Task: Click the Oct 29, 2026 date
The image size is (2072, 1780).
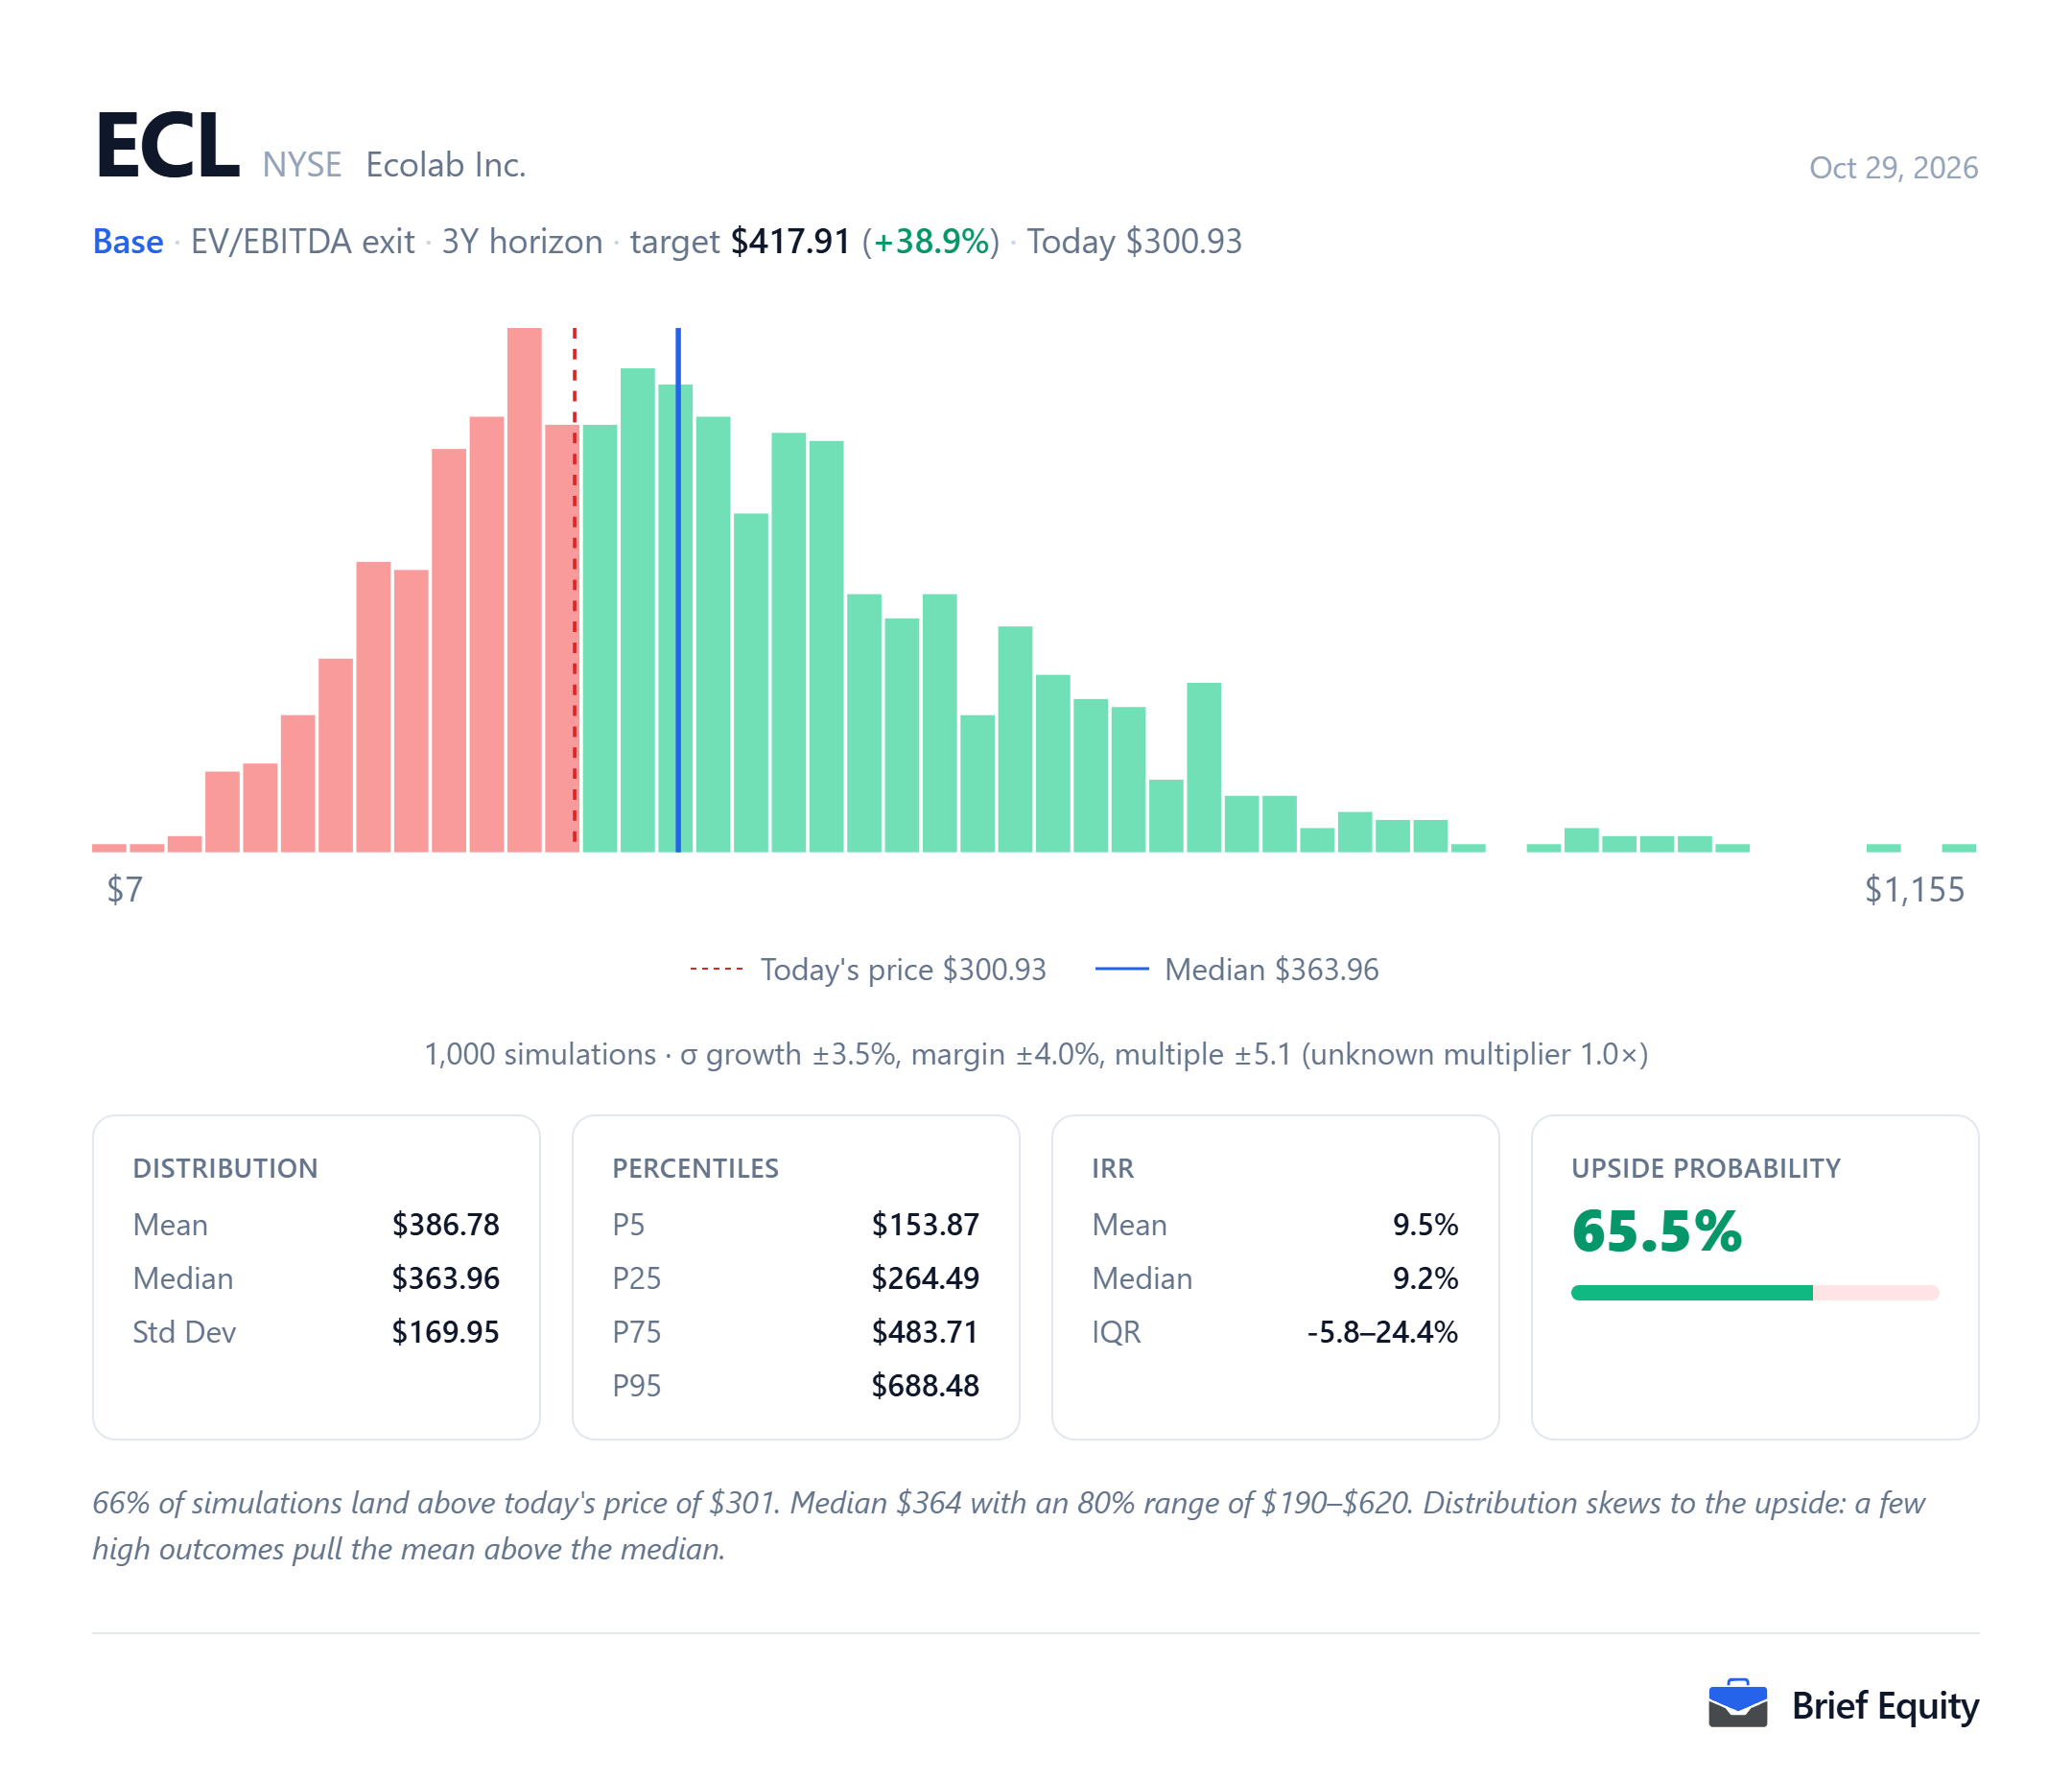Action: point(1893,167)
